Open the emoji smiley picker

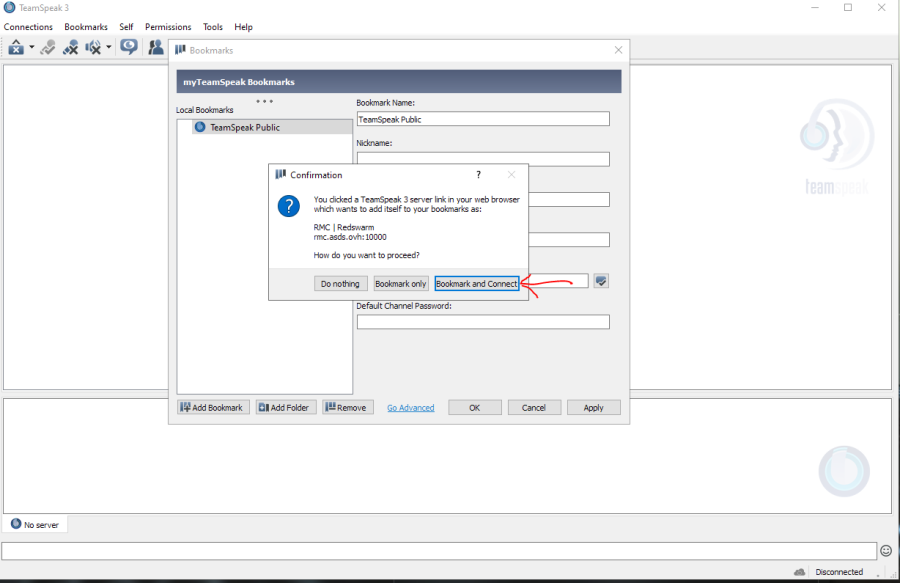886,551
